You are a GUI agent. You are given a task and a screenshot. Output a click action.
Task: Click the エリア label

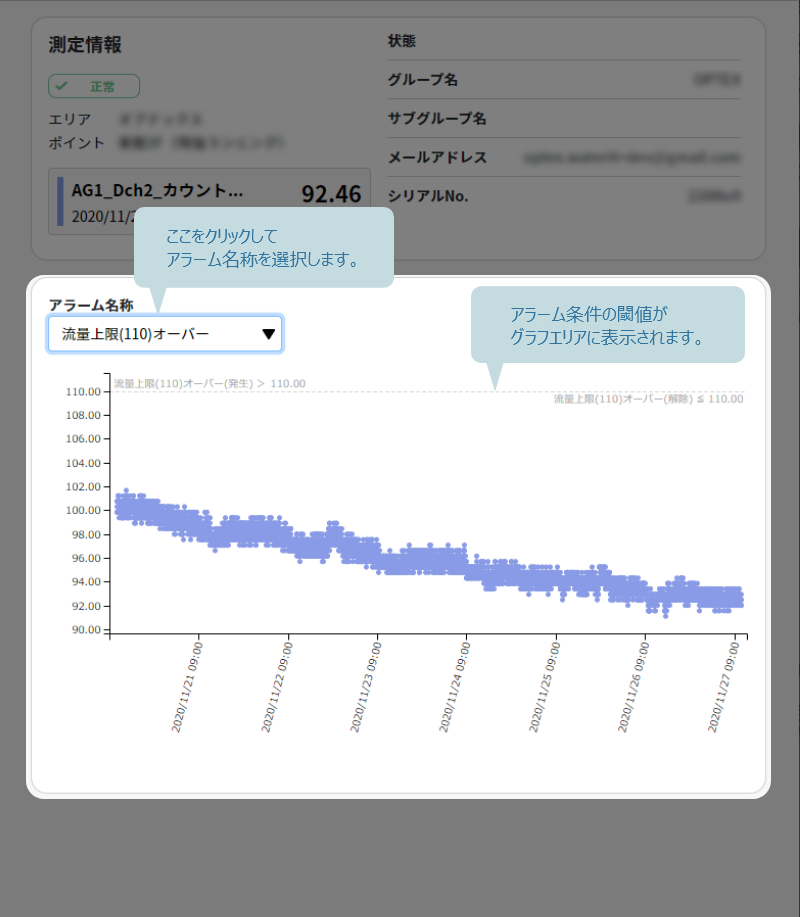point(70,119)
